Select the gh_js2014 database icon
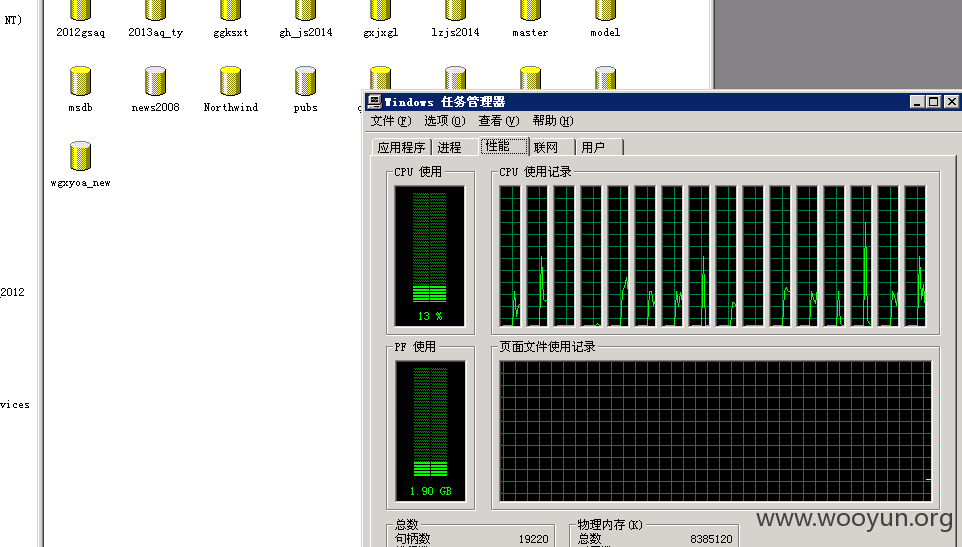The image size is (962, 547). click(x=306, y=10)
